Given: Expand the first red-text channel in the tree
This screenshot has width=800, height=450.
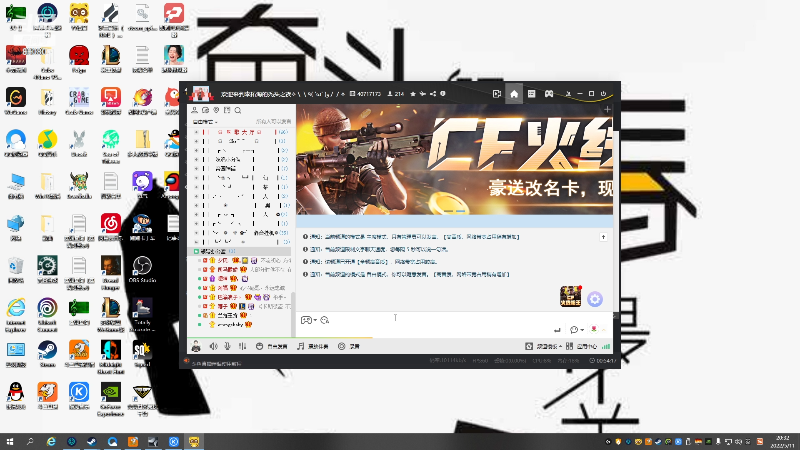Looking at the screenshot, I should pyautogui.click(x=196, y=132).
